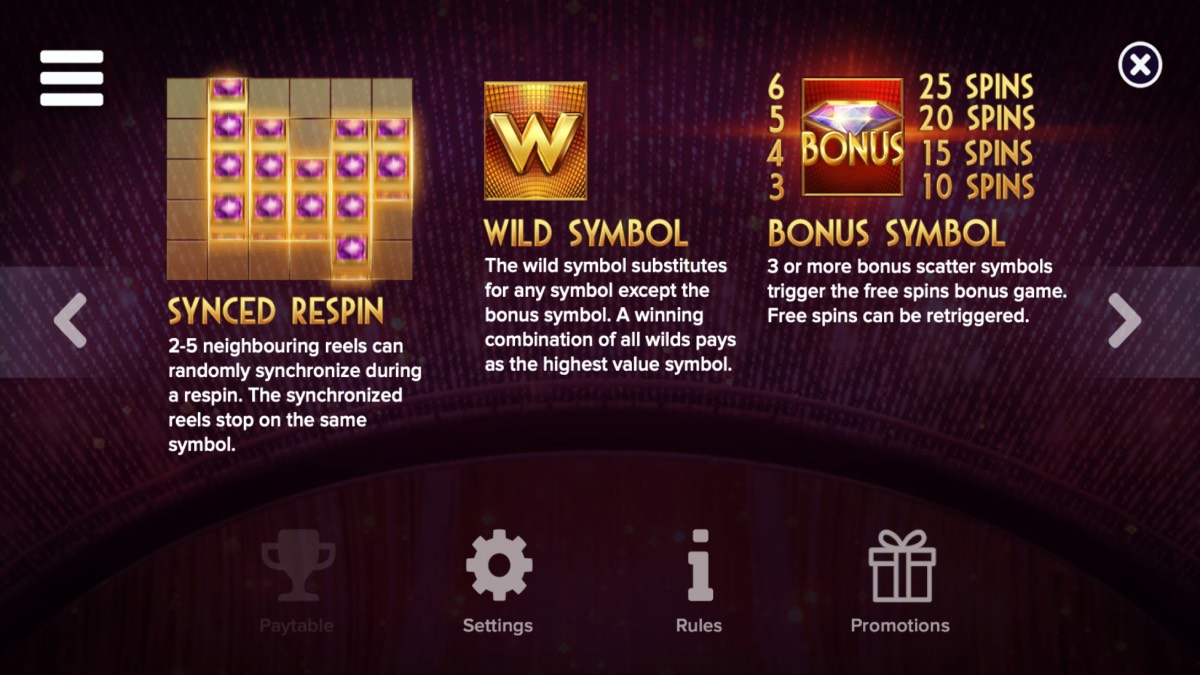Open the Rules info icon
This screenshot has width=1200, height=675.
click(699, 565)
